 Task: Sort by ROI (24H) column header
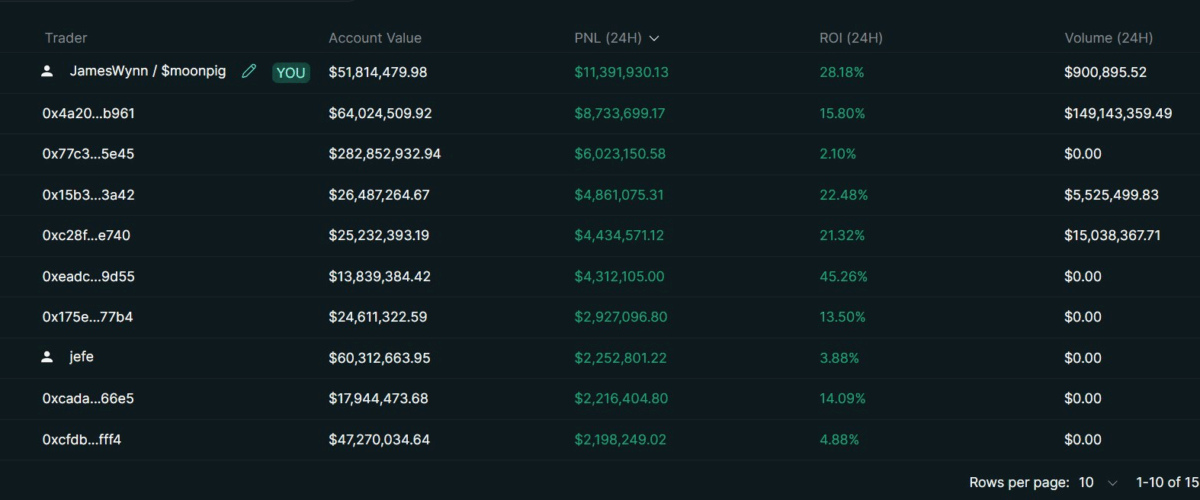850,38
